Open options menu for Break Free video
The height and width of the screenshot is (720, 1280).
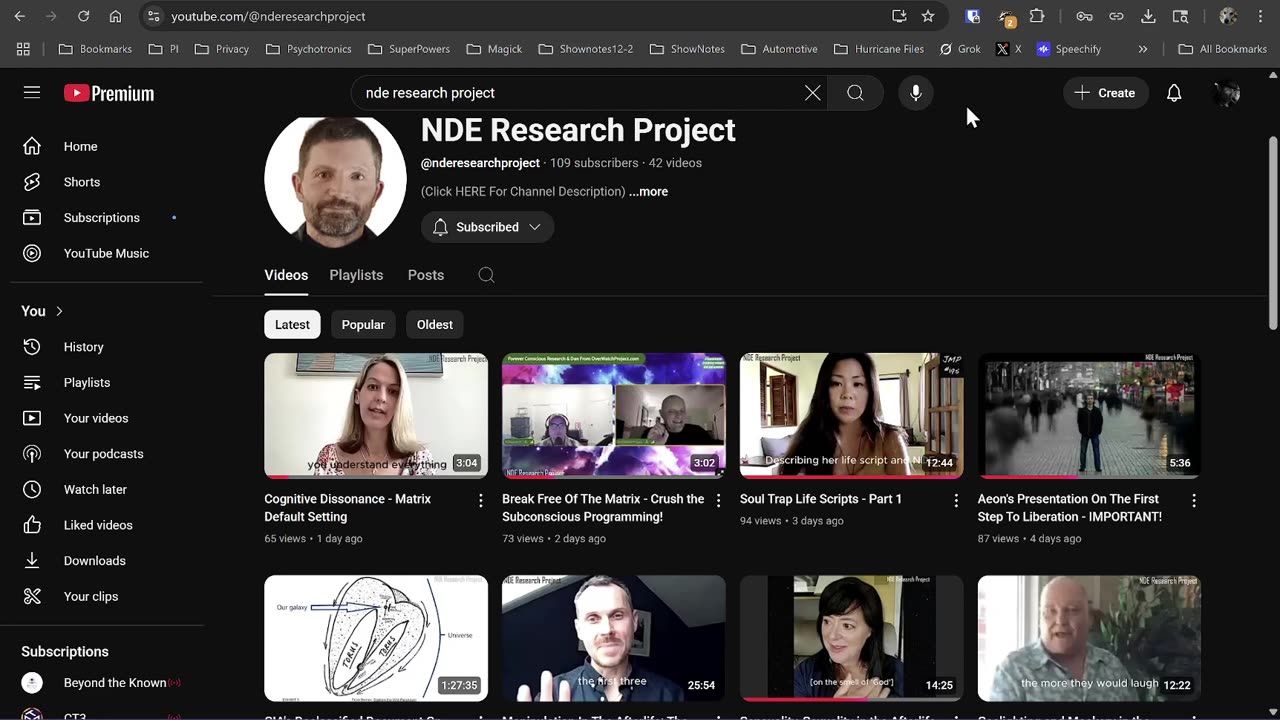point(718,500)
